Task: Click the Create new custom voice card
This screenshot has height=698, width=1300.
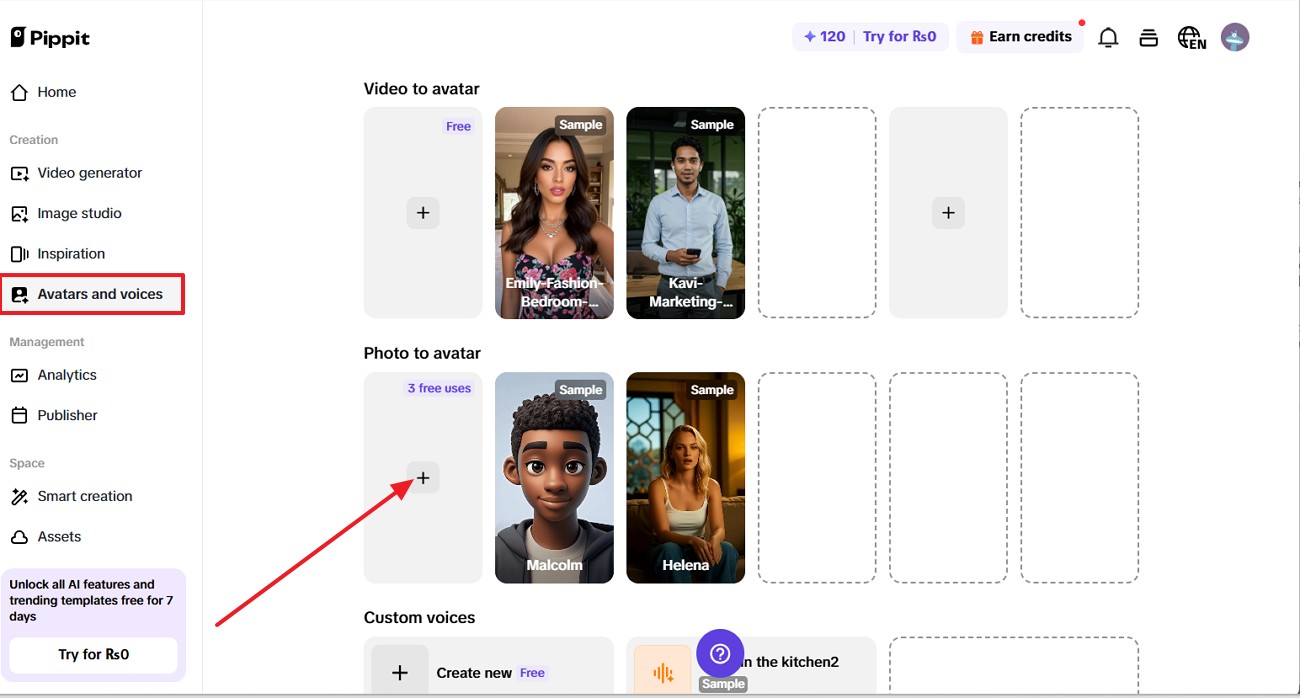Action: [x=489, y=668]
